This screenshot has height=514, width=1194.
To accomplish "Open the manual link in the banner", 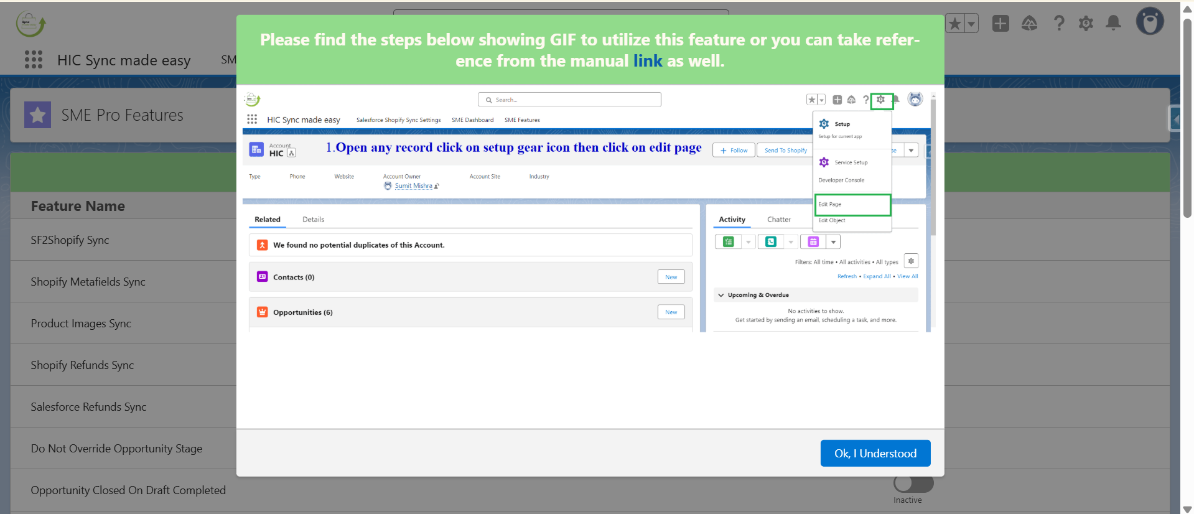I will click(x=648, y=62).
